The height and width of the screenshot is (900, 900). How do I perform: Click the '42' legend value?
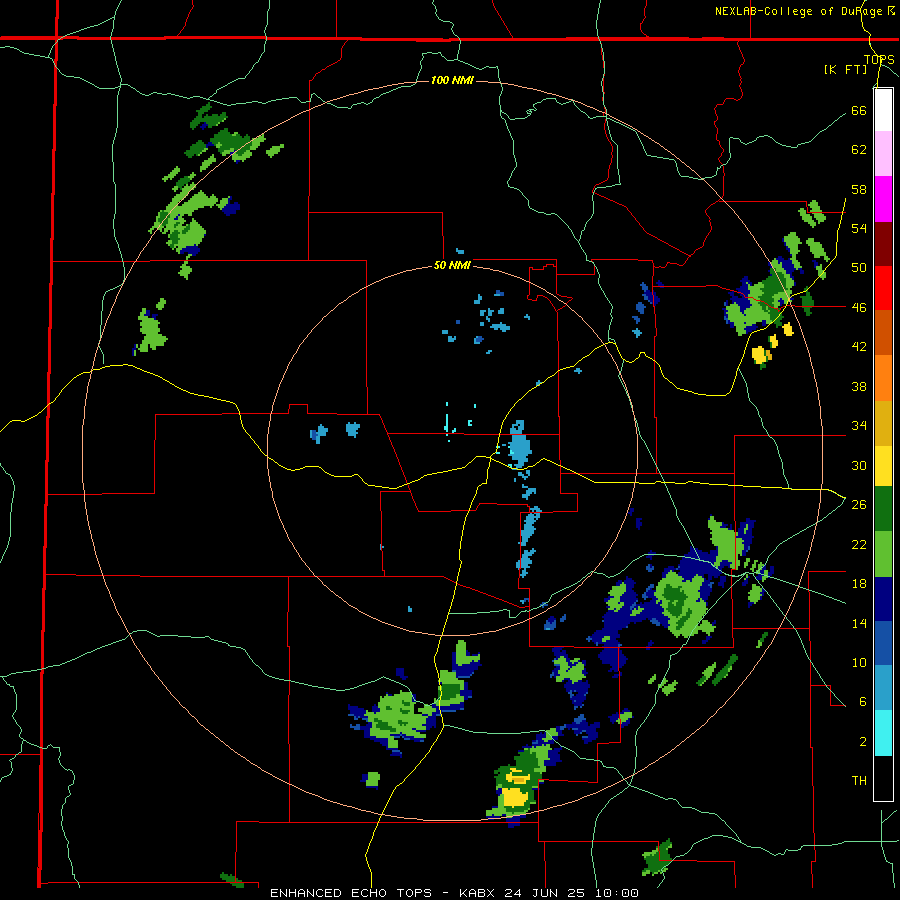tap(859, 347)
